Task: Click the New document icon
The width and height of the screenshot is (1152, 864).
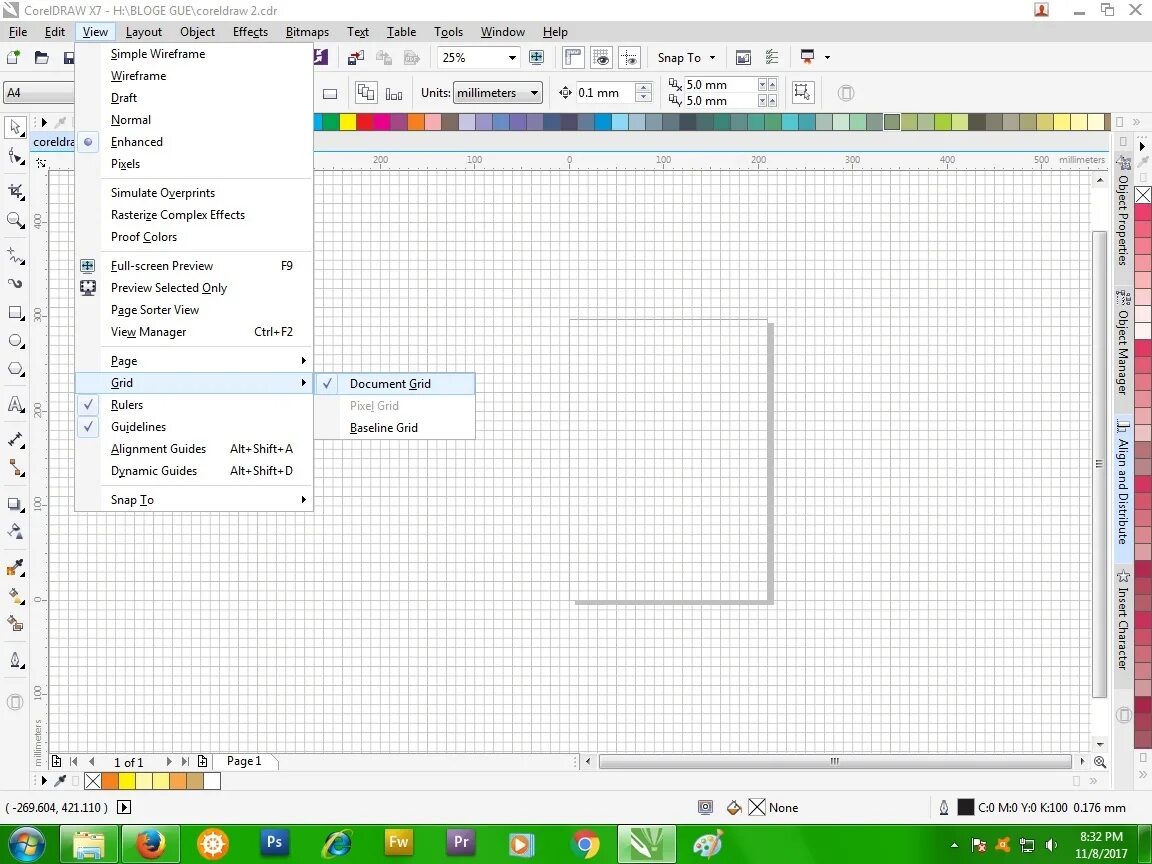Action: coord(13,57)
